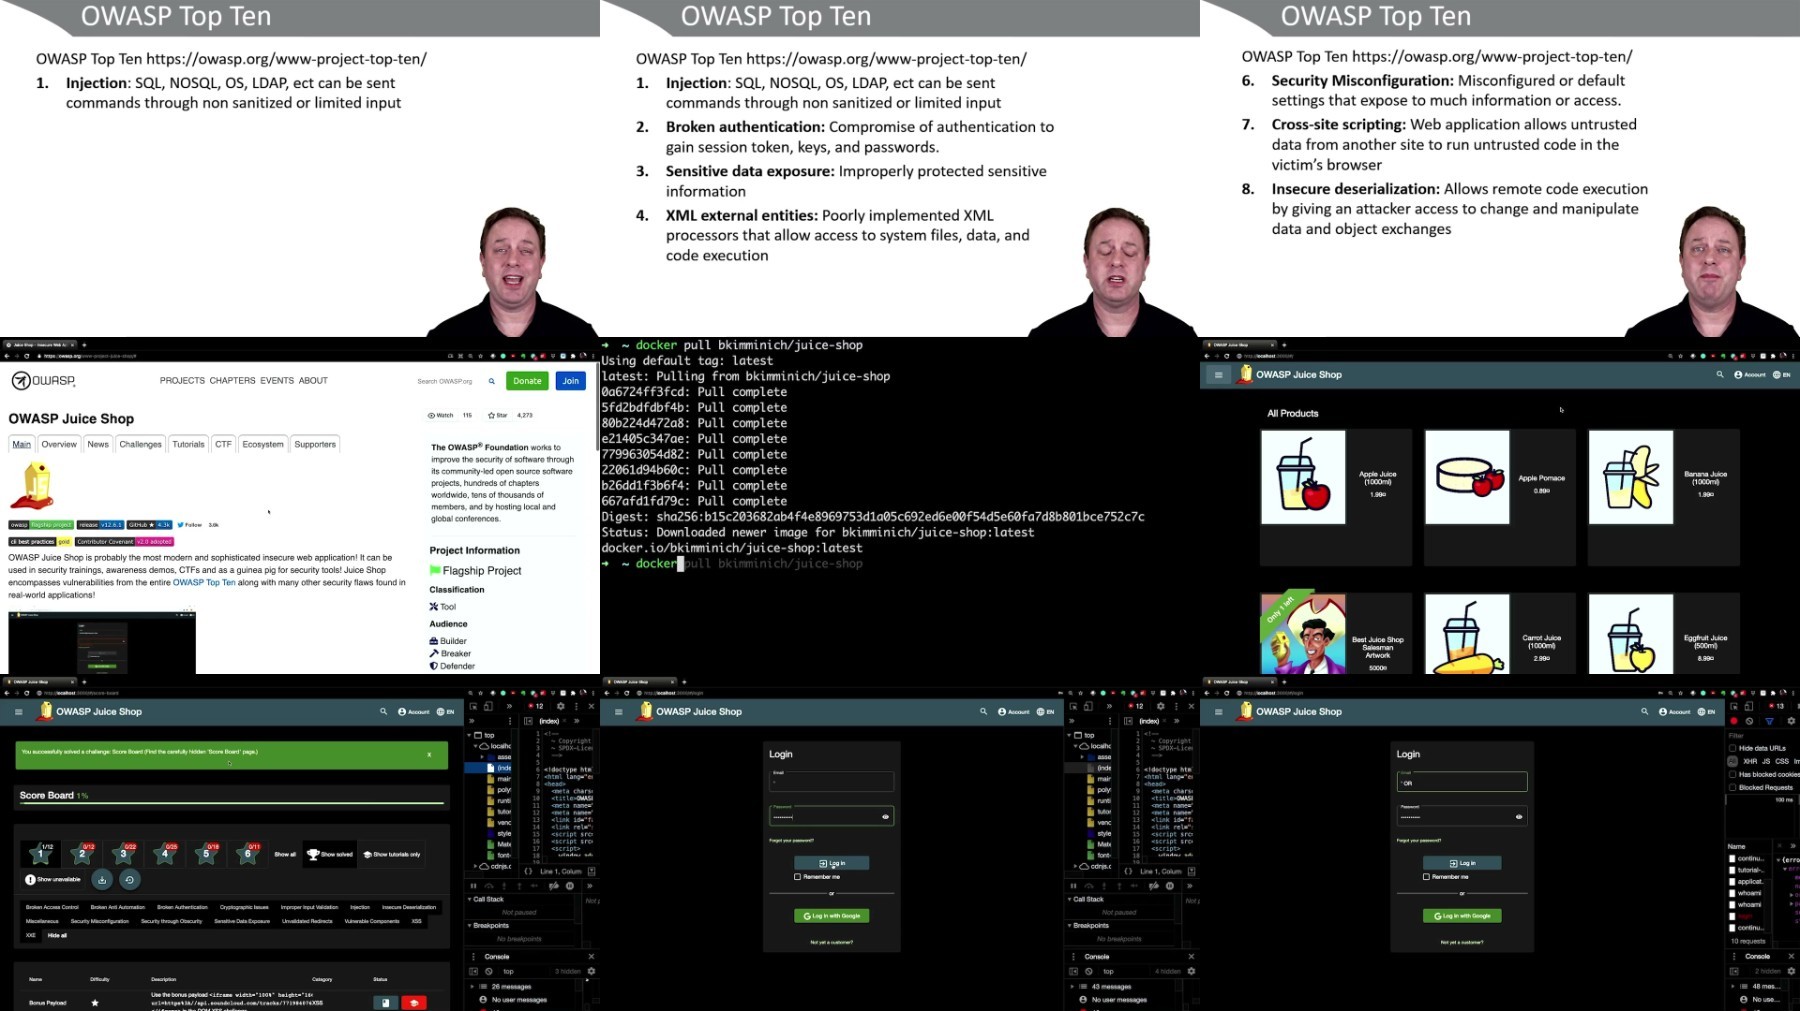Click the grey hint icon in Bonus Payload row

(x=385, y=1002)
